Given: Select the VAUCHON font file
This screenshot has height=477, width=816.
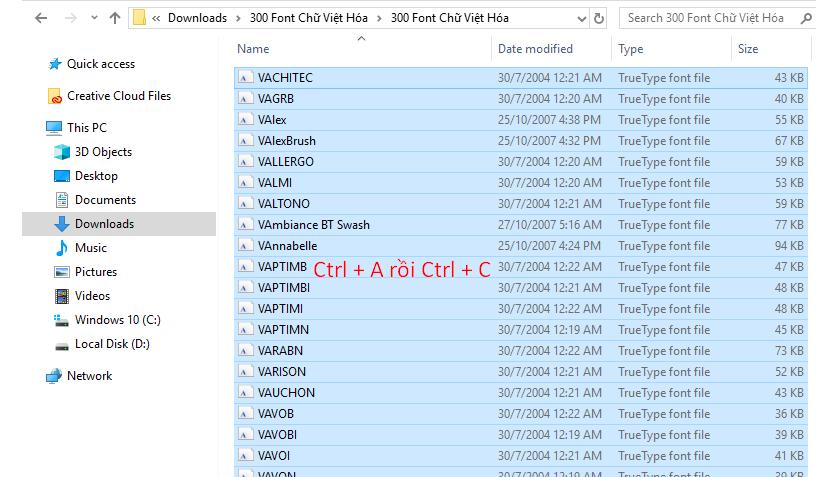Looking at the screenshot, I should [520, 393].
